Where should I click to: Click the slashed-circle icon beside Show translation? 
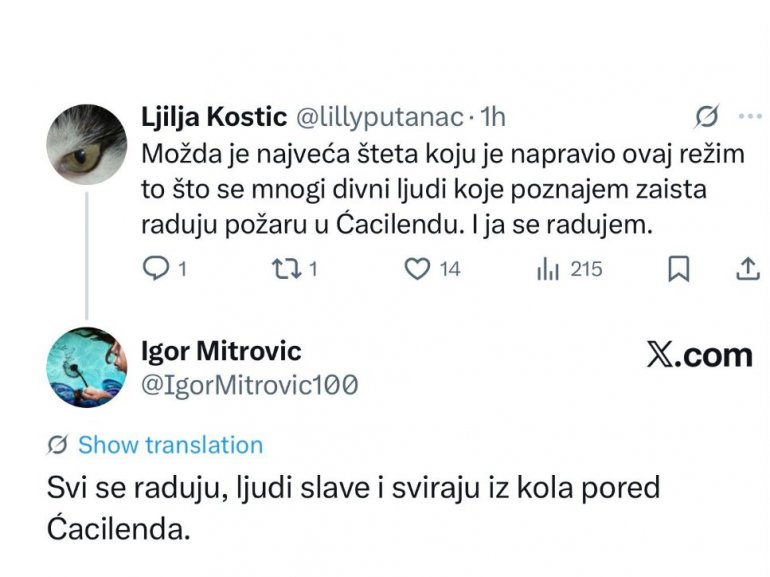[x=58, y=445]
